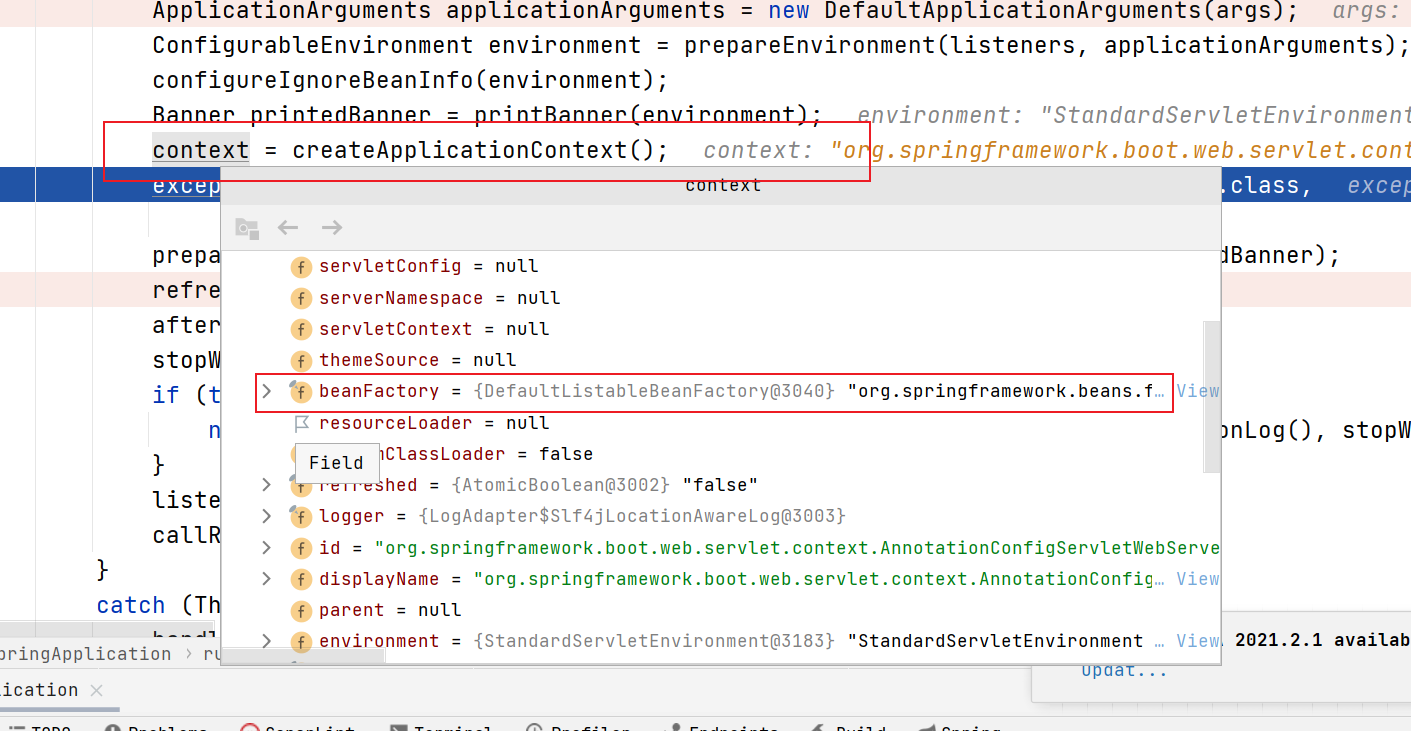Screen dimensions: 1411x731
Task: Click the field icon beside parent
Action: point(301,610)
